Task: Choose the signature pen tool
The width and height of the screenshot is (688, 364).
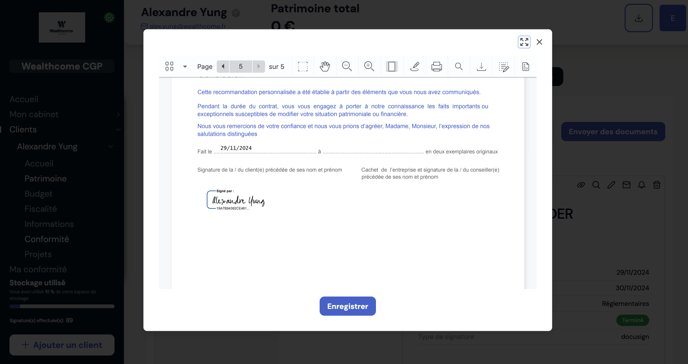Action: point(414,67)
